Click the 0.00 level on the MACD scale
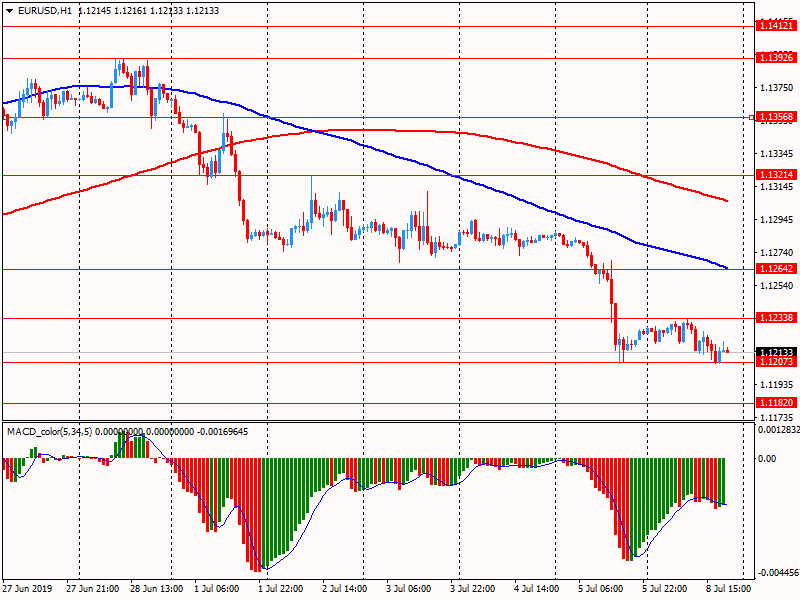800x600 pixels. (x=767, y=458)
